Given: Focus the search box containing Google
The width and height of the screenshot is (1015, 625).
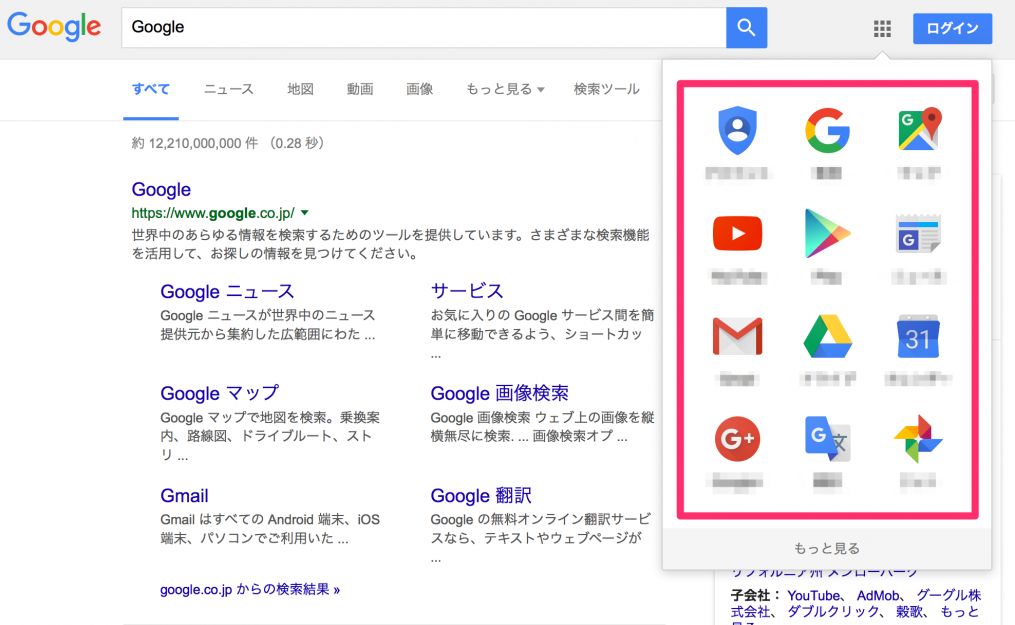Looking at the screenshot, I should tap(423, 28).
